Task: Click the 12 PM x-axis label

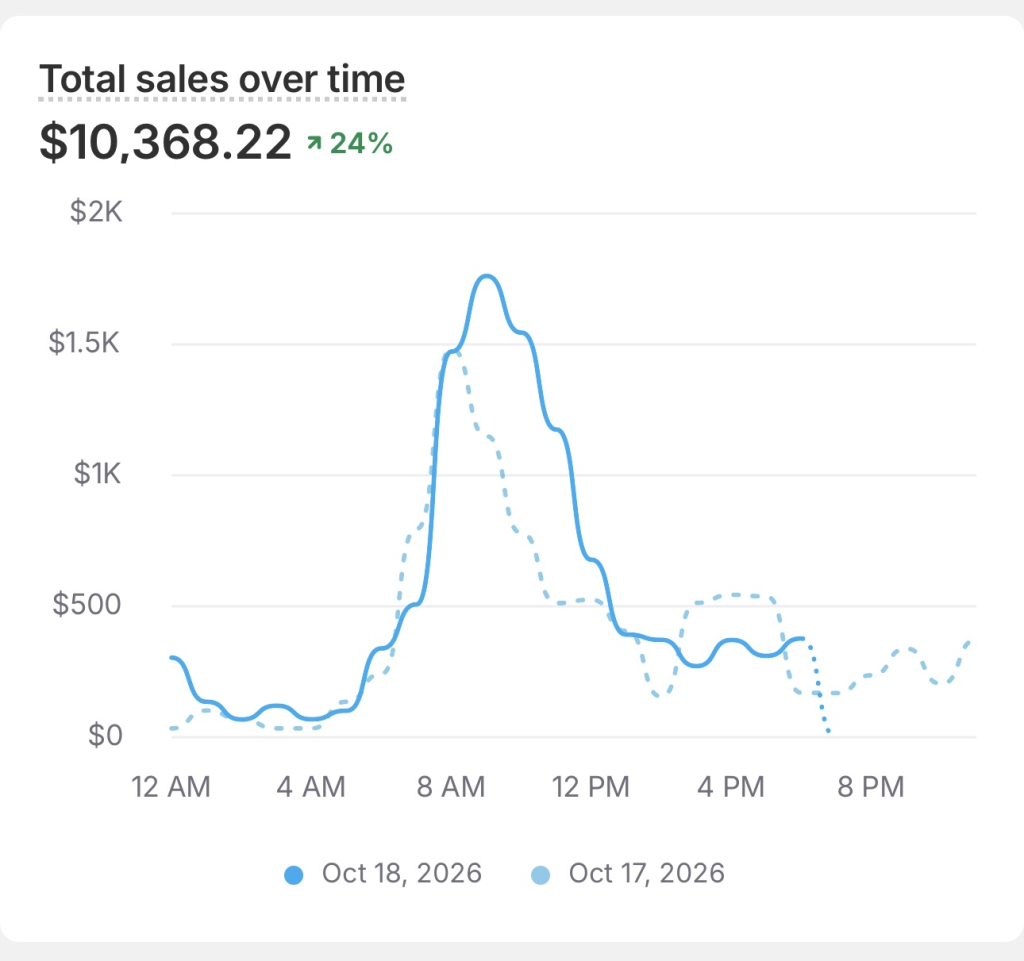Action: [x=591, y=787]
